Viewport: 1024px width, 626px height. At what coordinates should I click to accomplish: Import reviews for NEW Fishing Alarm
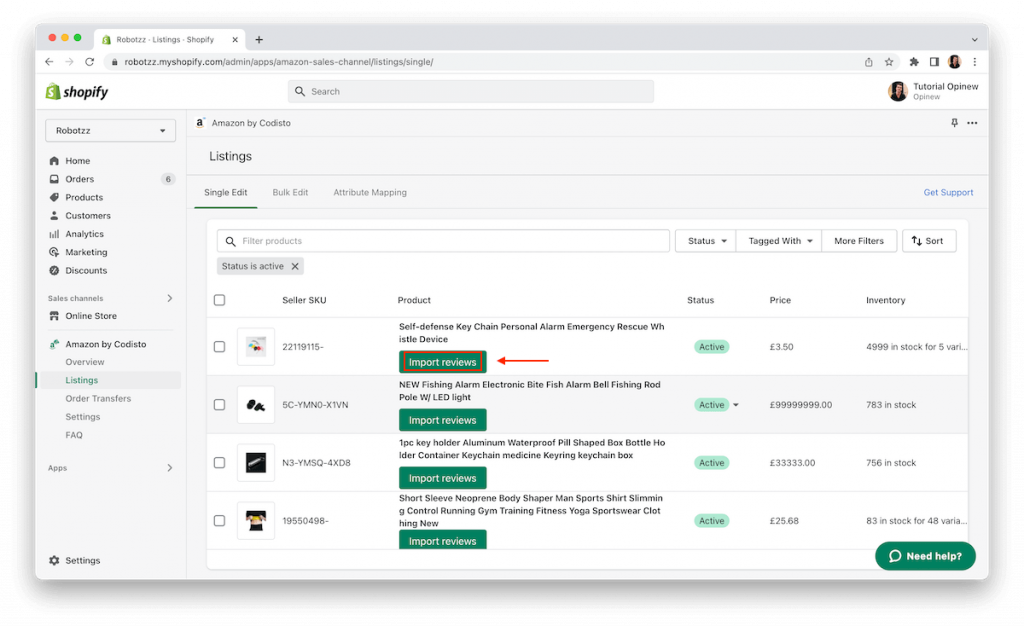(443, 420)
